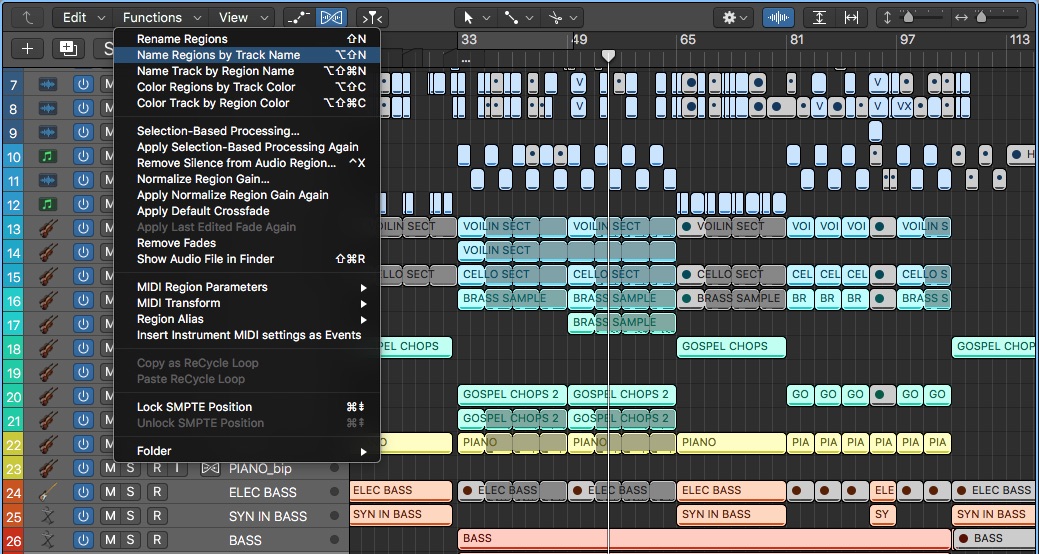
Task: Solo the SYN IN BASS track
Action: tap(131, 516)
